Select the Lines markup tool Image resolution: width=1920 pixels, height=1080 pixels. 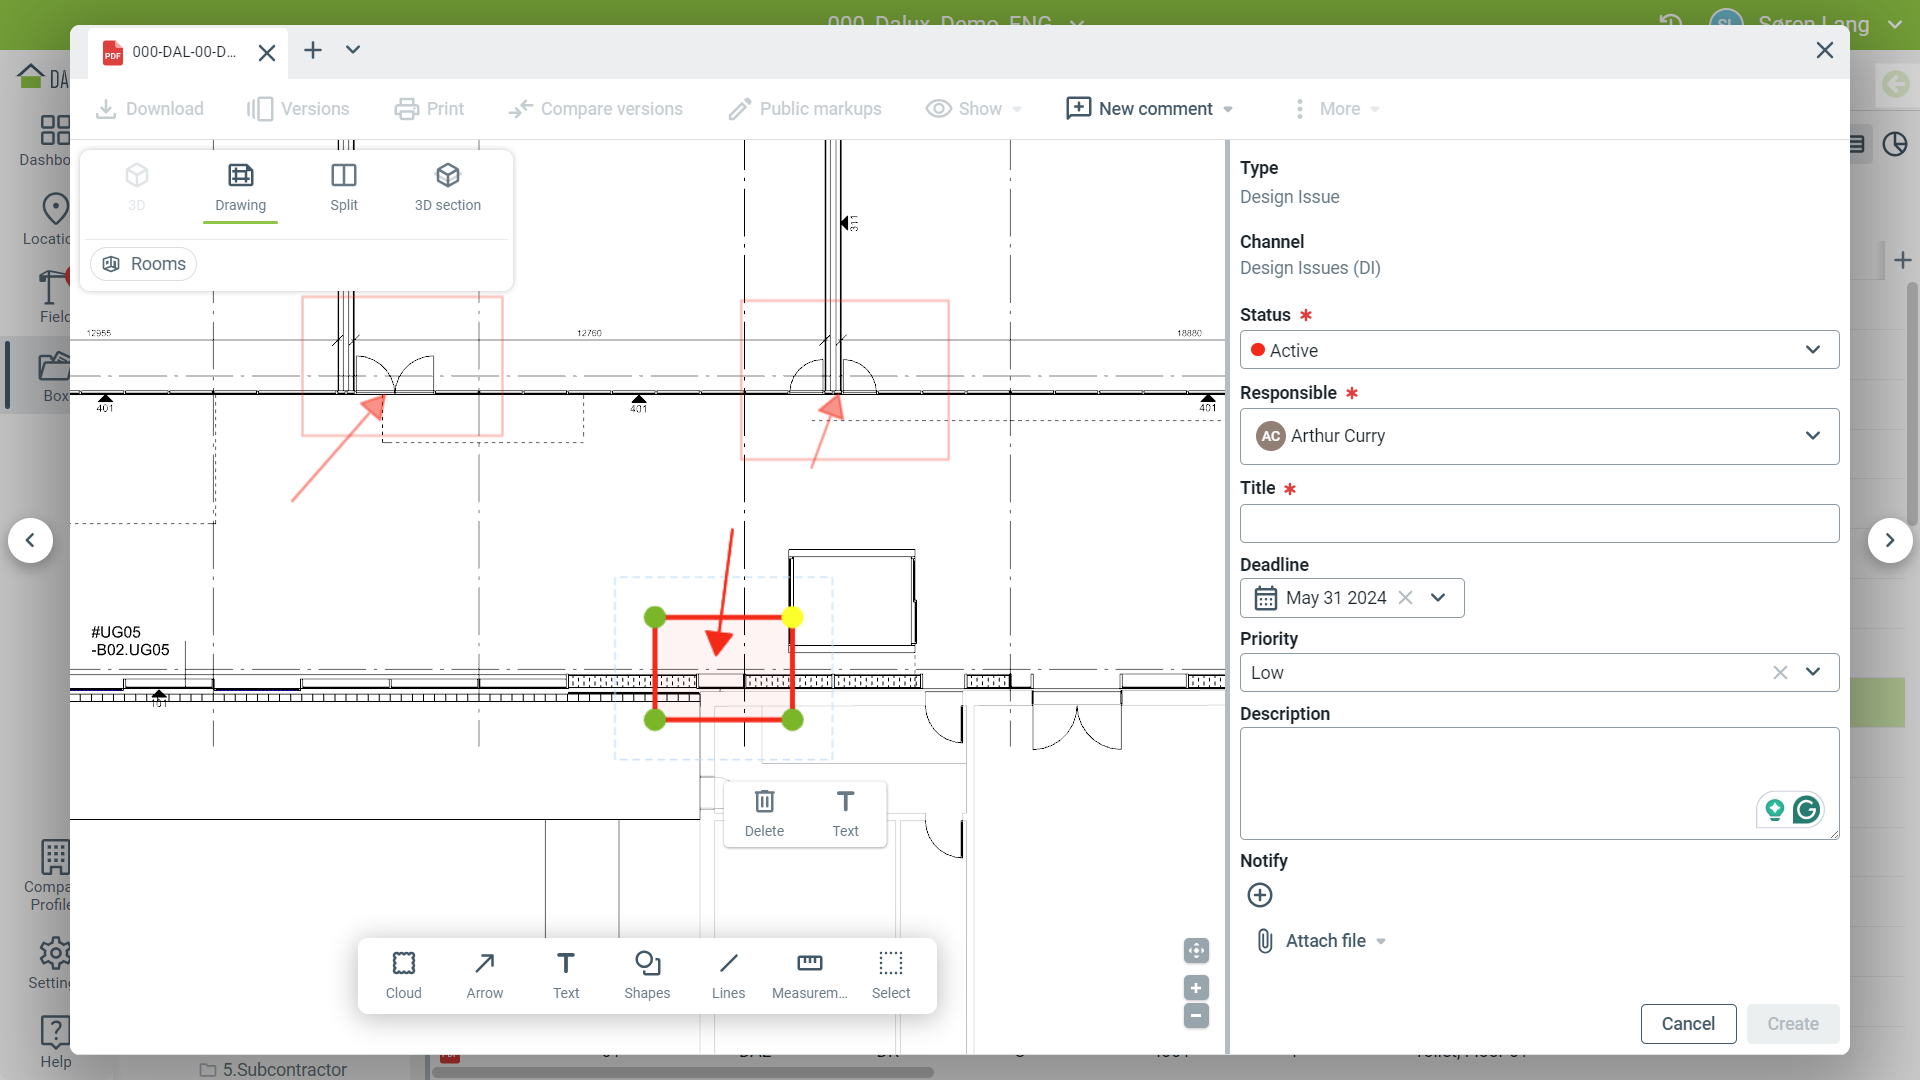click(x=728, y=975)
